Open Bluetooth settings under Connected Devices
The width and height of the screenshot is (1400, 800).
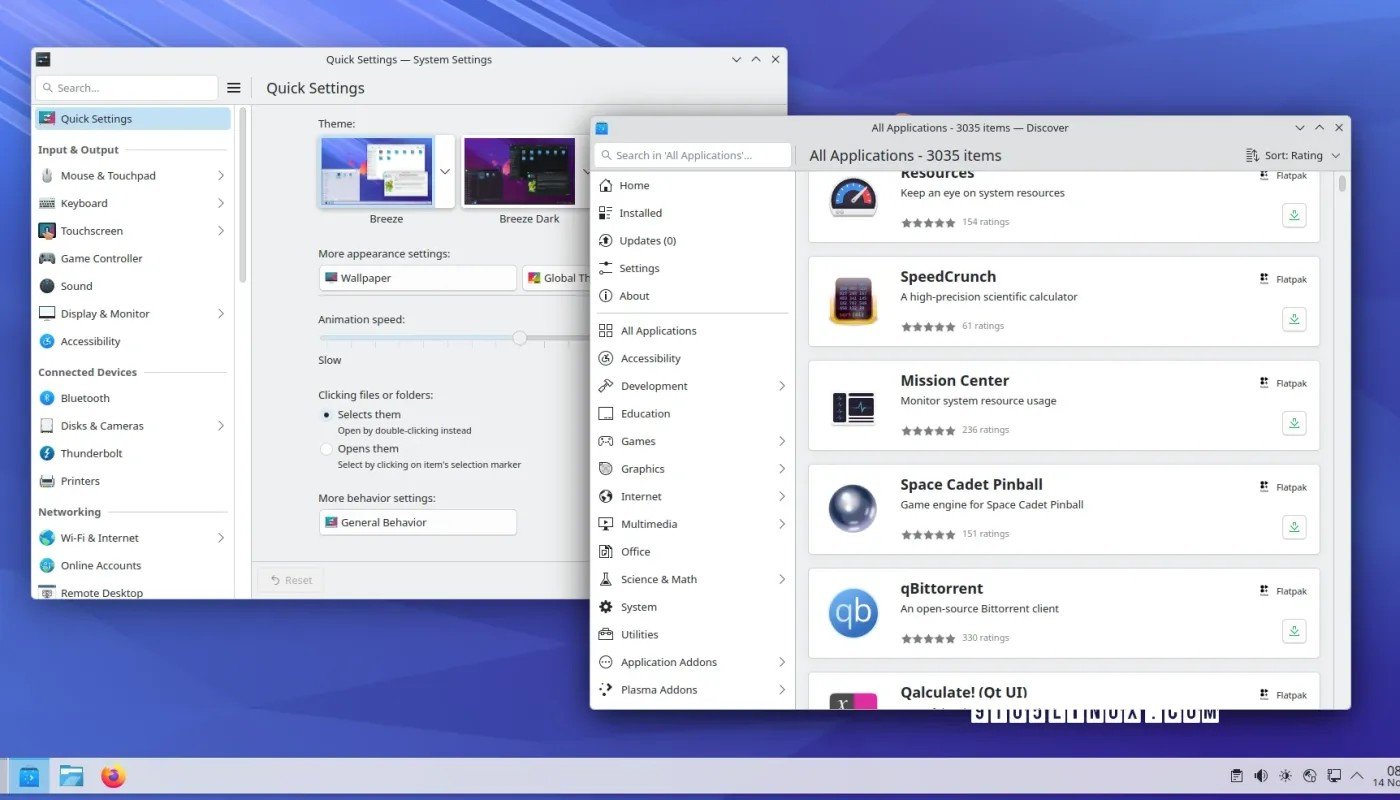[x=84, y=397]
